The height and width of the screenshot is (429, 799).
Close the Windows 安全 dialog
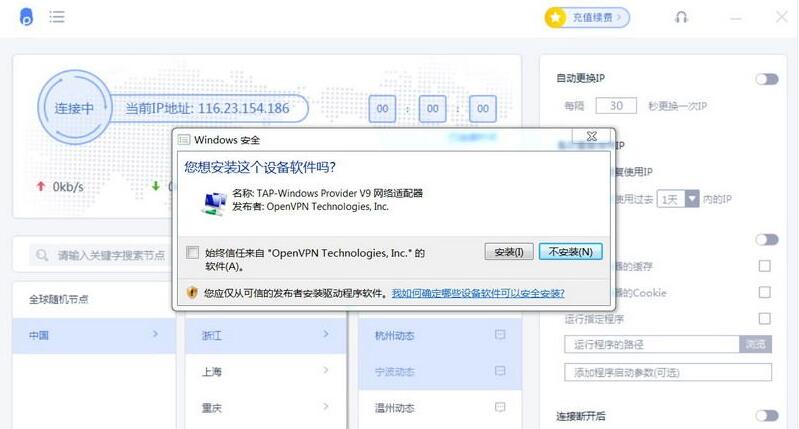[591, 136]
